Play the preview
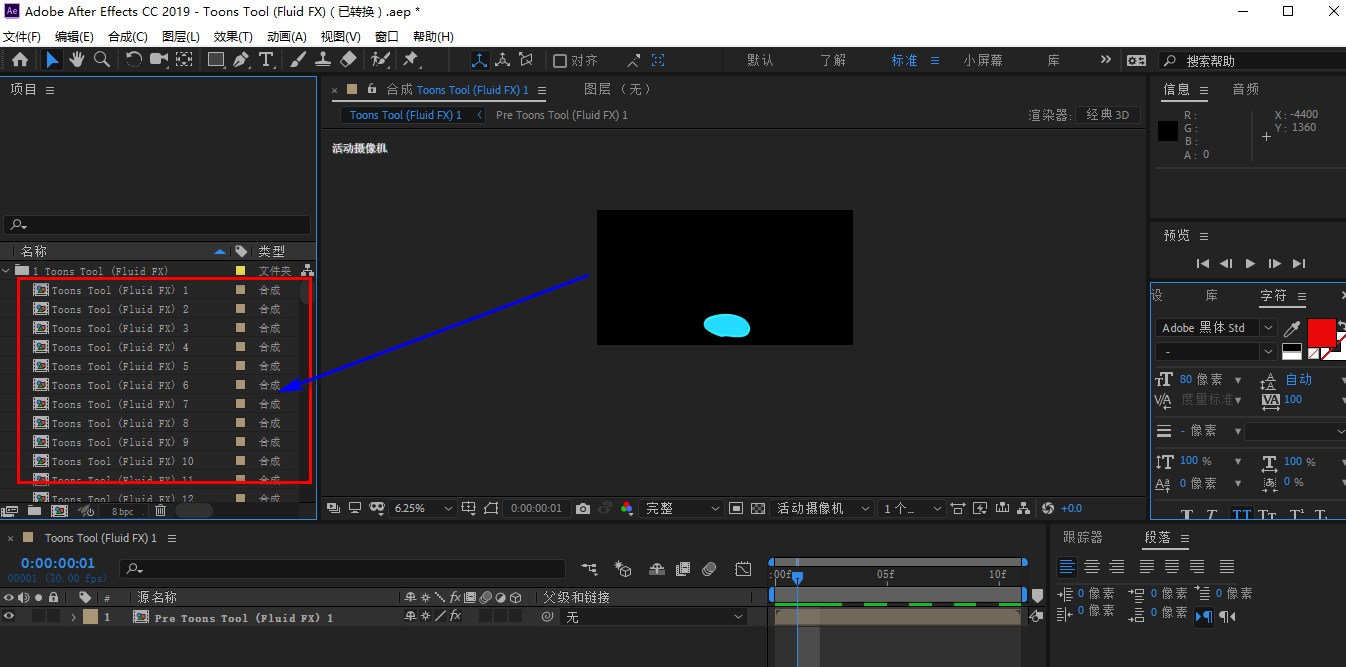The width and height of the screenshot is (1346, 667). [x=1250, y=263]
